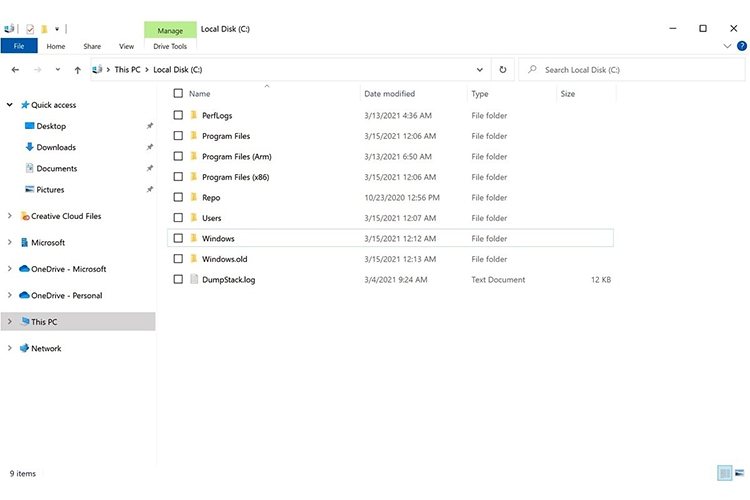Refresh the Local Disk (C:) view
Screen dimensions: 750x500
(x=503, y=70)
